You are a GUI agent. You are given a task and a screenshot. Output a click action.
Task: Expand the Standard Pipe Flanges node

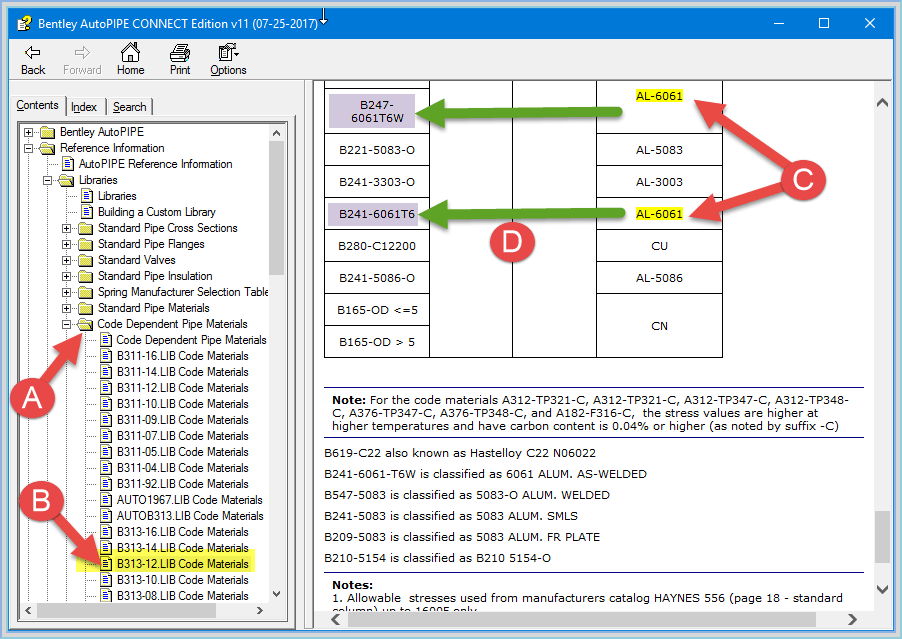67,244
